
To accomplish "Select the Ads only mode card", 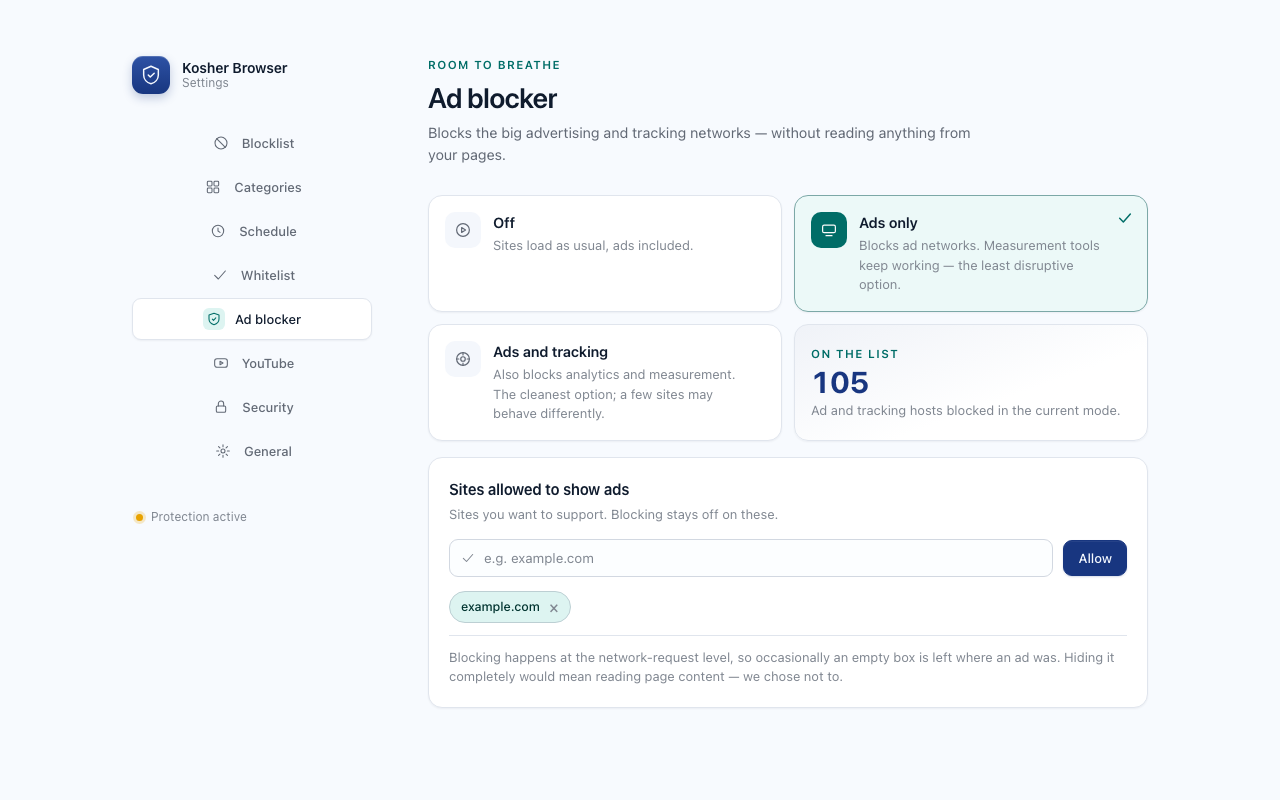I will 971,254.
